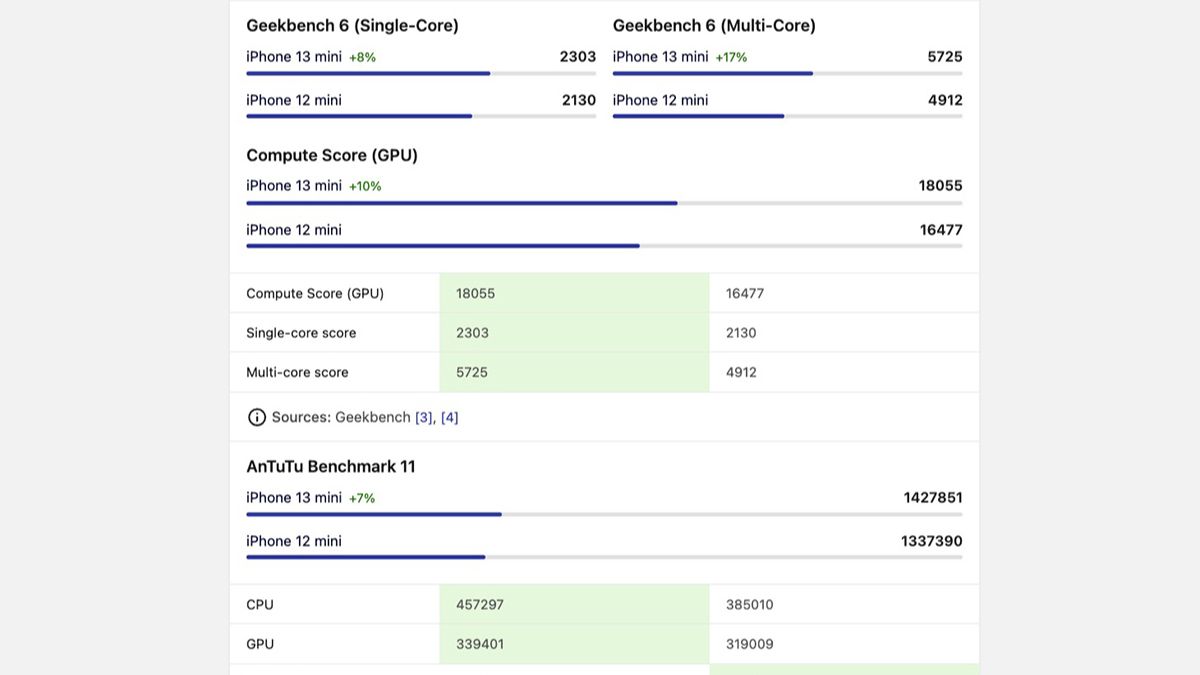Click the Multi-core score table row label

tap(297, 372)
